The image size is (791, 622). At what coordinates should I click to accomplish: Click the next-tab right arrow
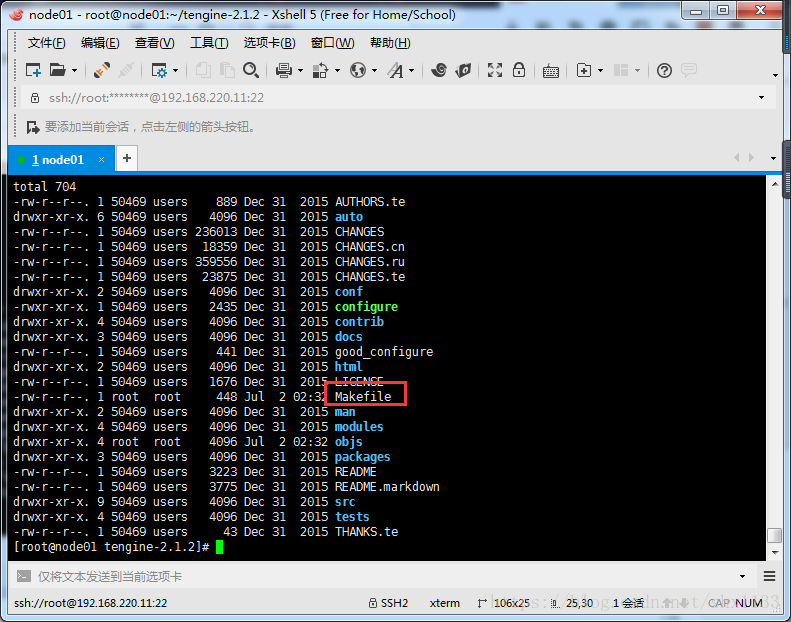click(x=752, y=158)
